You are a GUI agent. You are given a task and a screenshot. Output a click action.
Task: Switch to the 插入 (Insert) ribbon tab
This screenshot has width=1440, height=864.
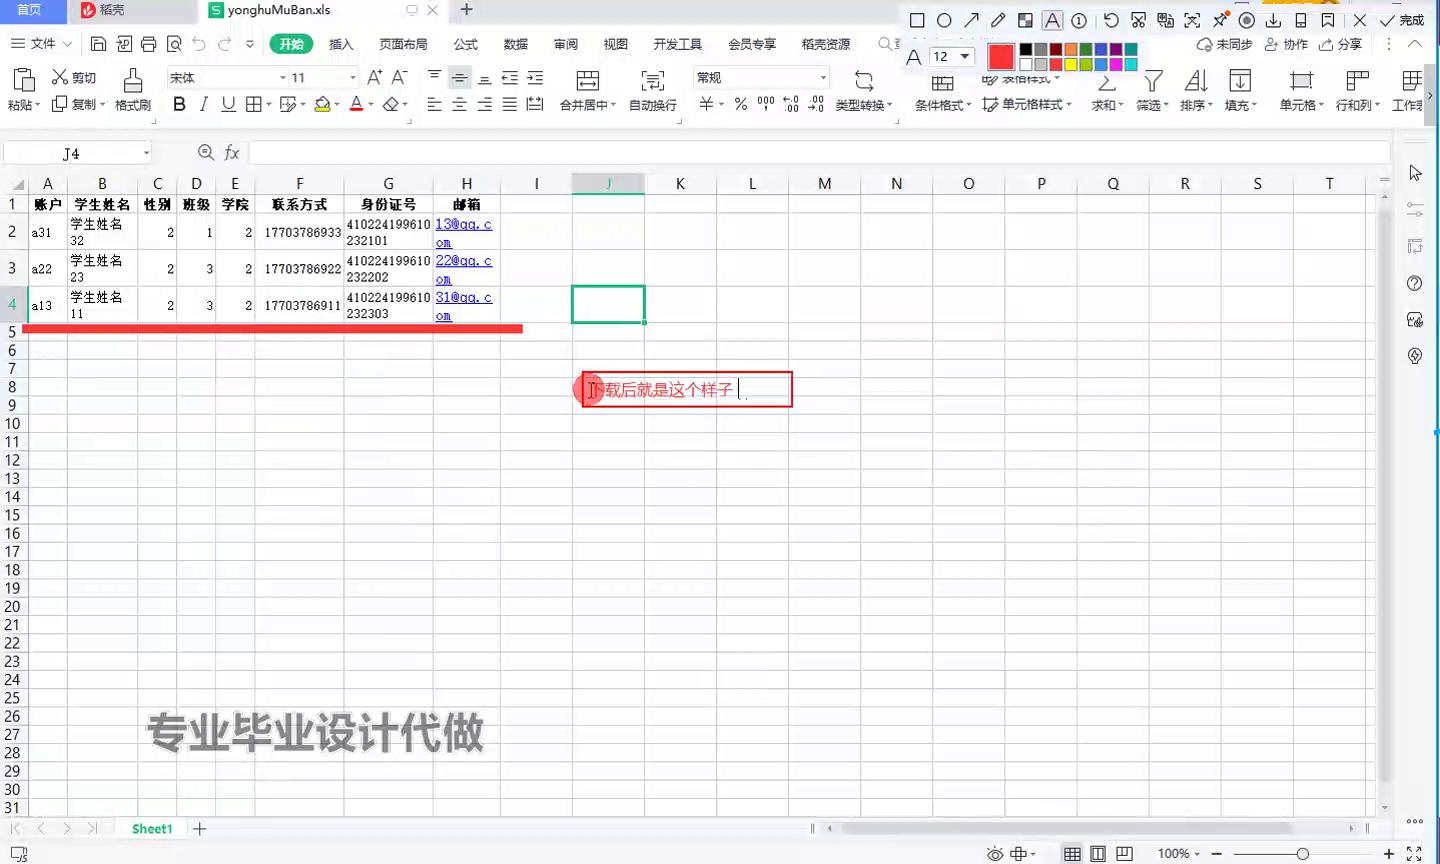pyautogui.click(x=341, y=44)
